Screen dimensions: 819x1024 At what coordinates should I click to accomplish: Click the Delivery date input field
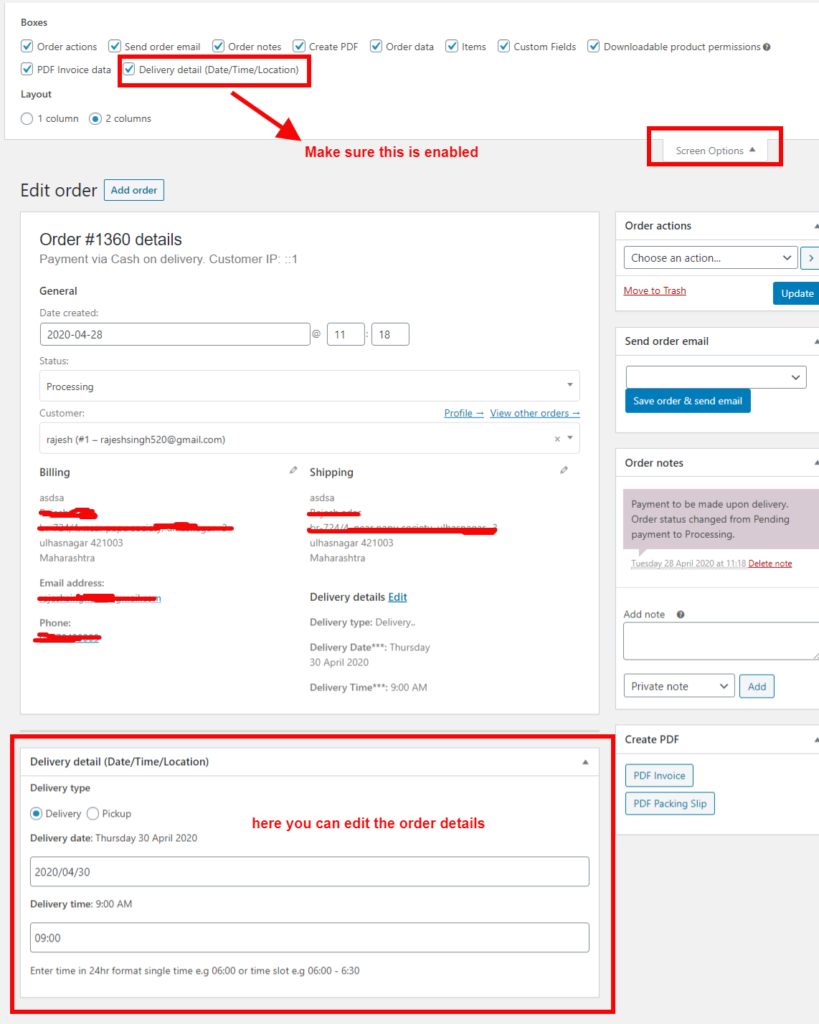(309, 872)
